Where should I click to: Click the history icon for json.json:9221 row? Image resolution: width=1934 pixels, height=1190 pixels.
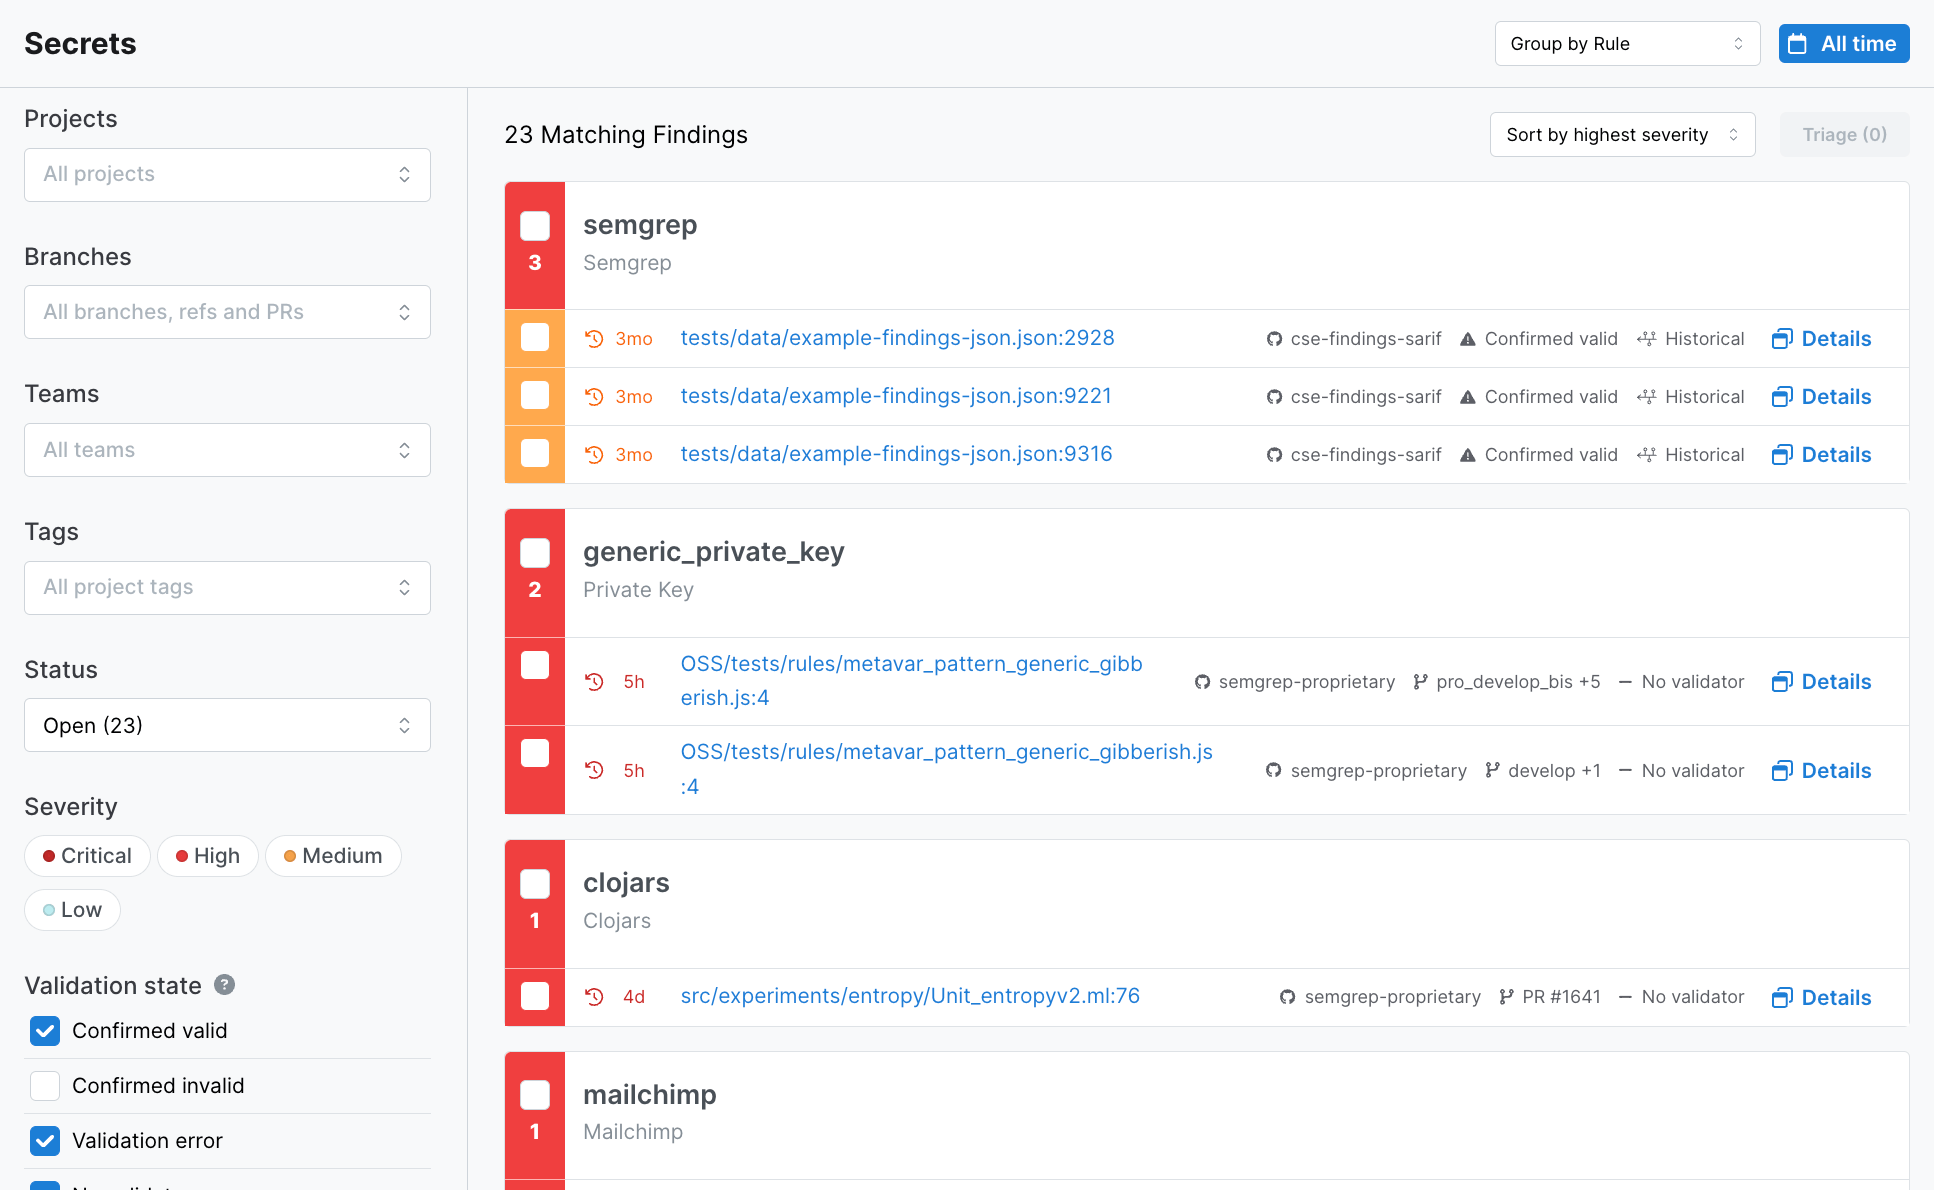(x=594, y=397)
